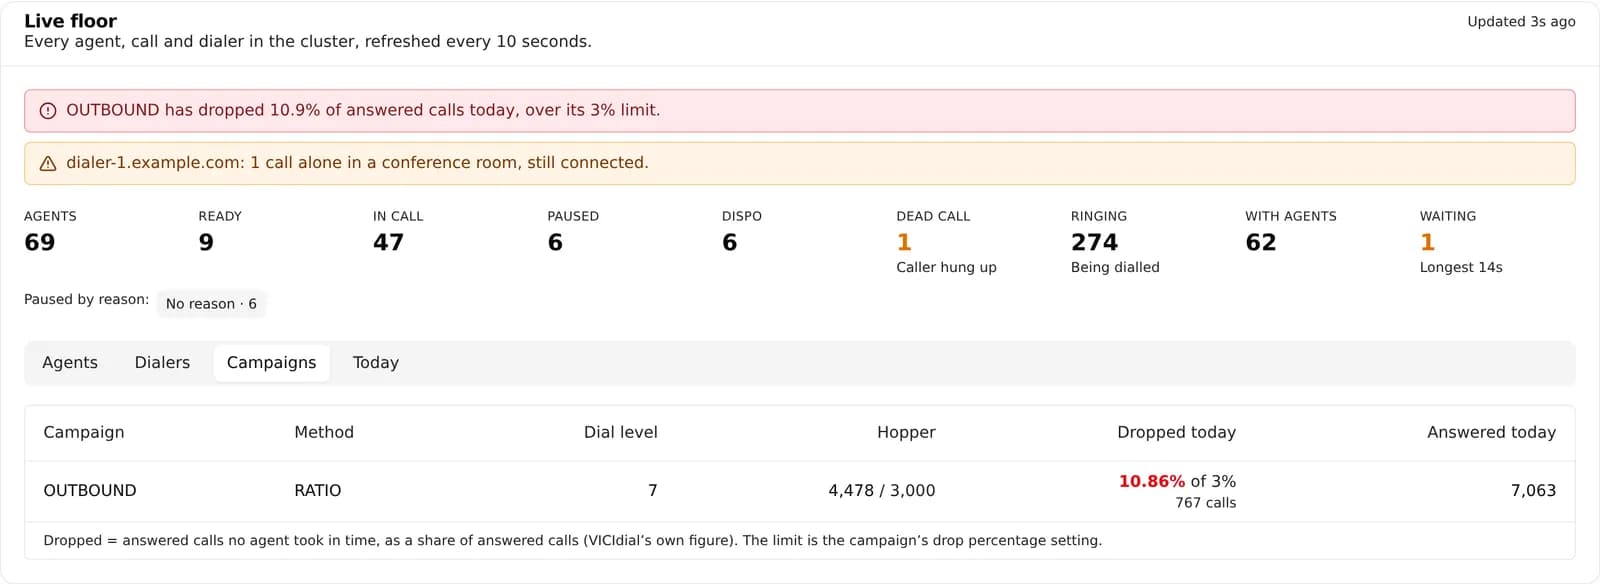Viewport: 1600px width, 584px height.
Task: Click the 'Longest 14s' caption
Action: (1461, 267)
